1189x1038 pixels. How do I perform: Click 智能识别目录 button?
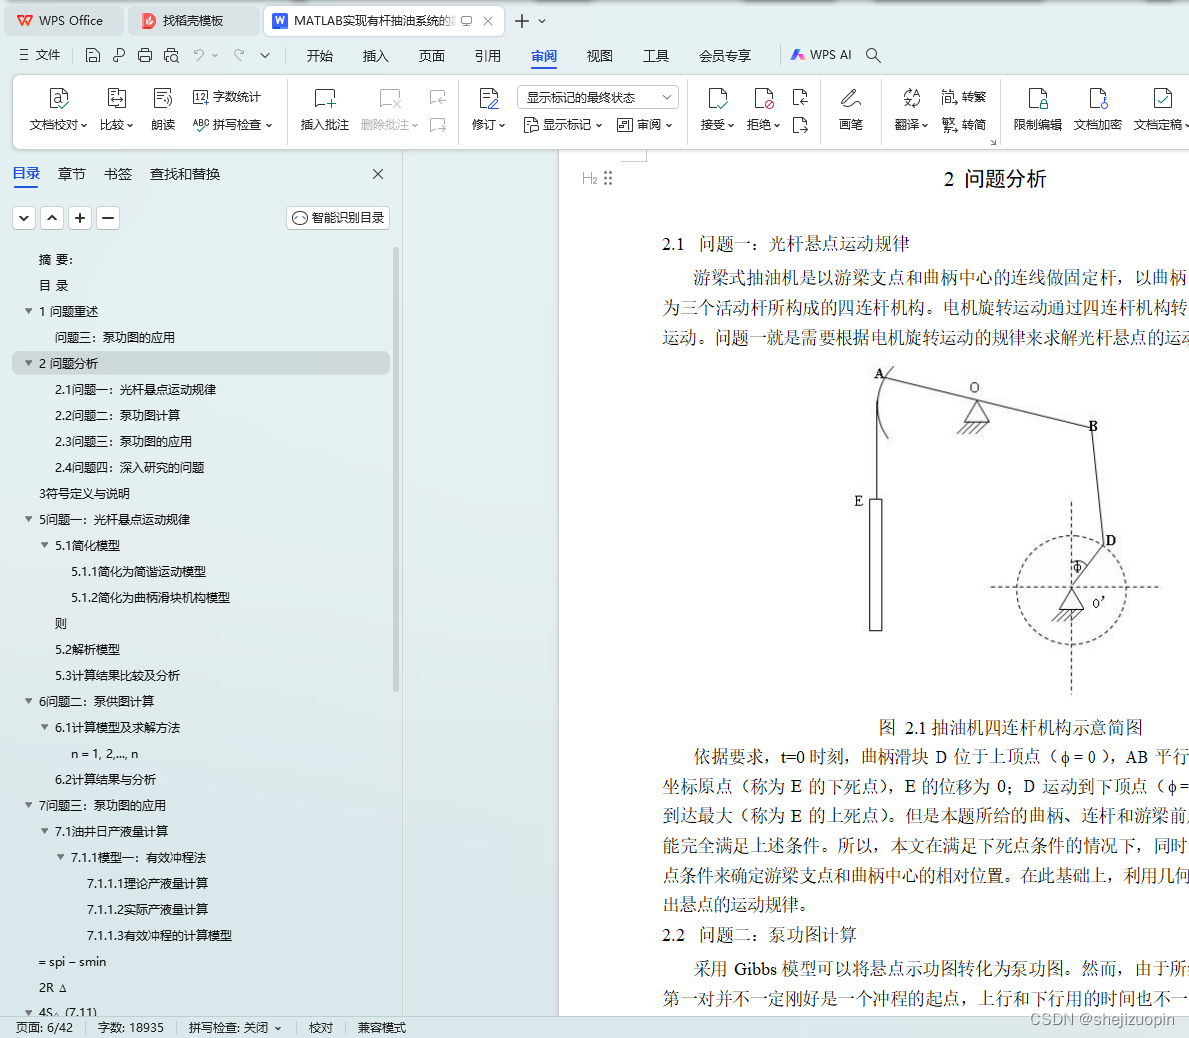(x=338, y=218)
